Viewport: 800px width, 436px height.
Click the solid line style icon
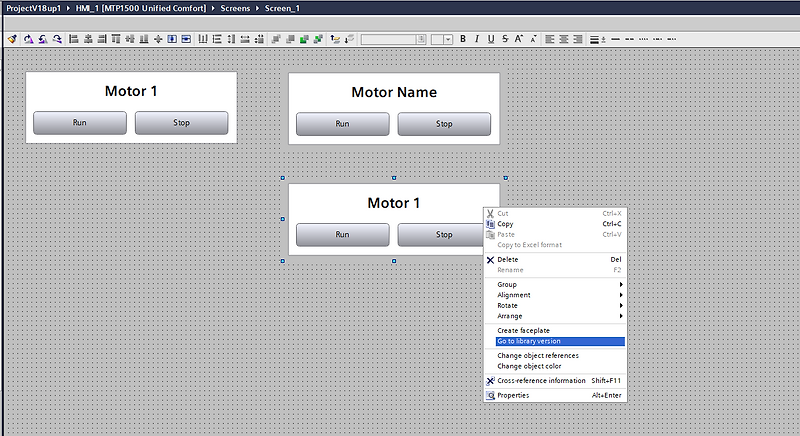coord(615,39)
